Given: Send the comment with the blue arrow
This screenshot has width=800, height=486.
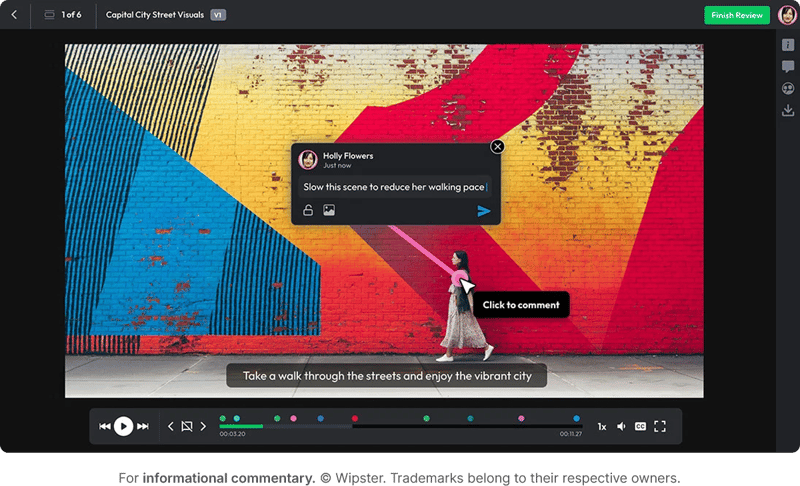Looking at the screenshot, I should point(484,211).
